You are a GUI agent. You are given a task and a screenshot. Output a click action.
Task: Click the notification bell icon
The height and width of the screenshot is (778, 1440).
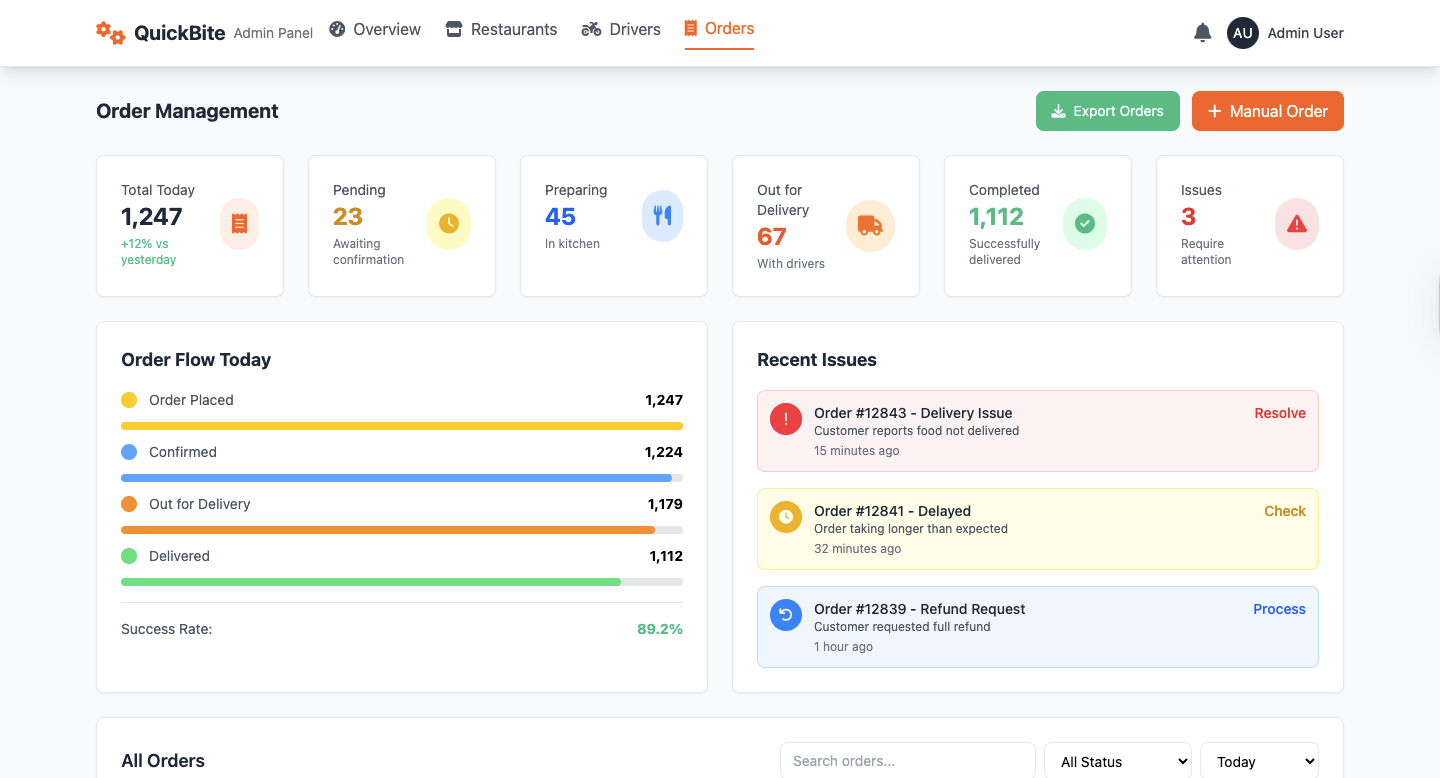(x=1202, y=33)
